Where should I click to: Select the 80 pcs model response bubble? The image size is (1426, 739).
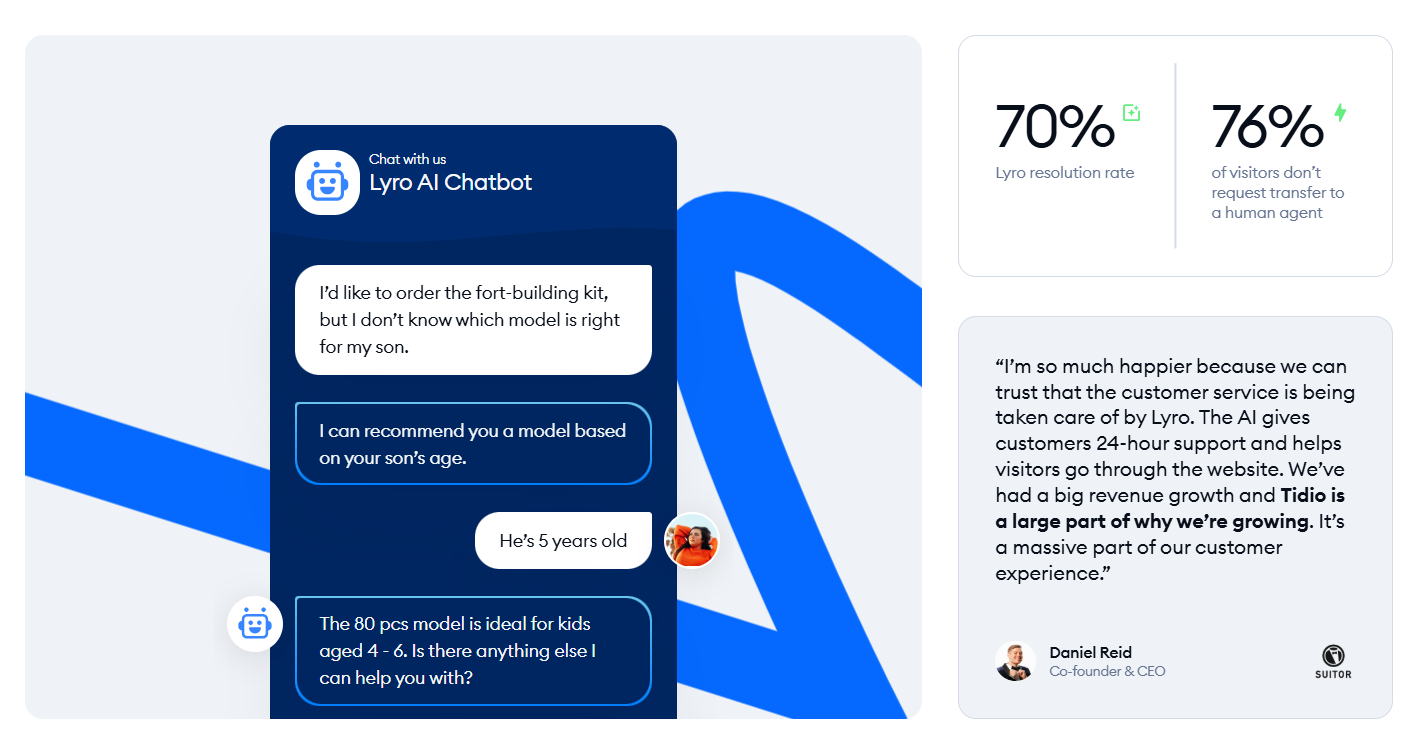473,651
